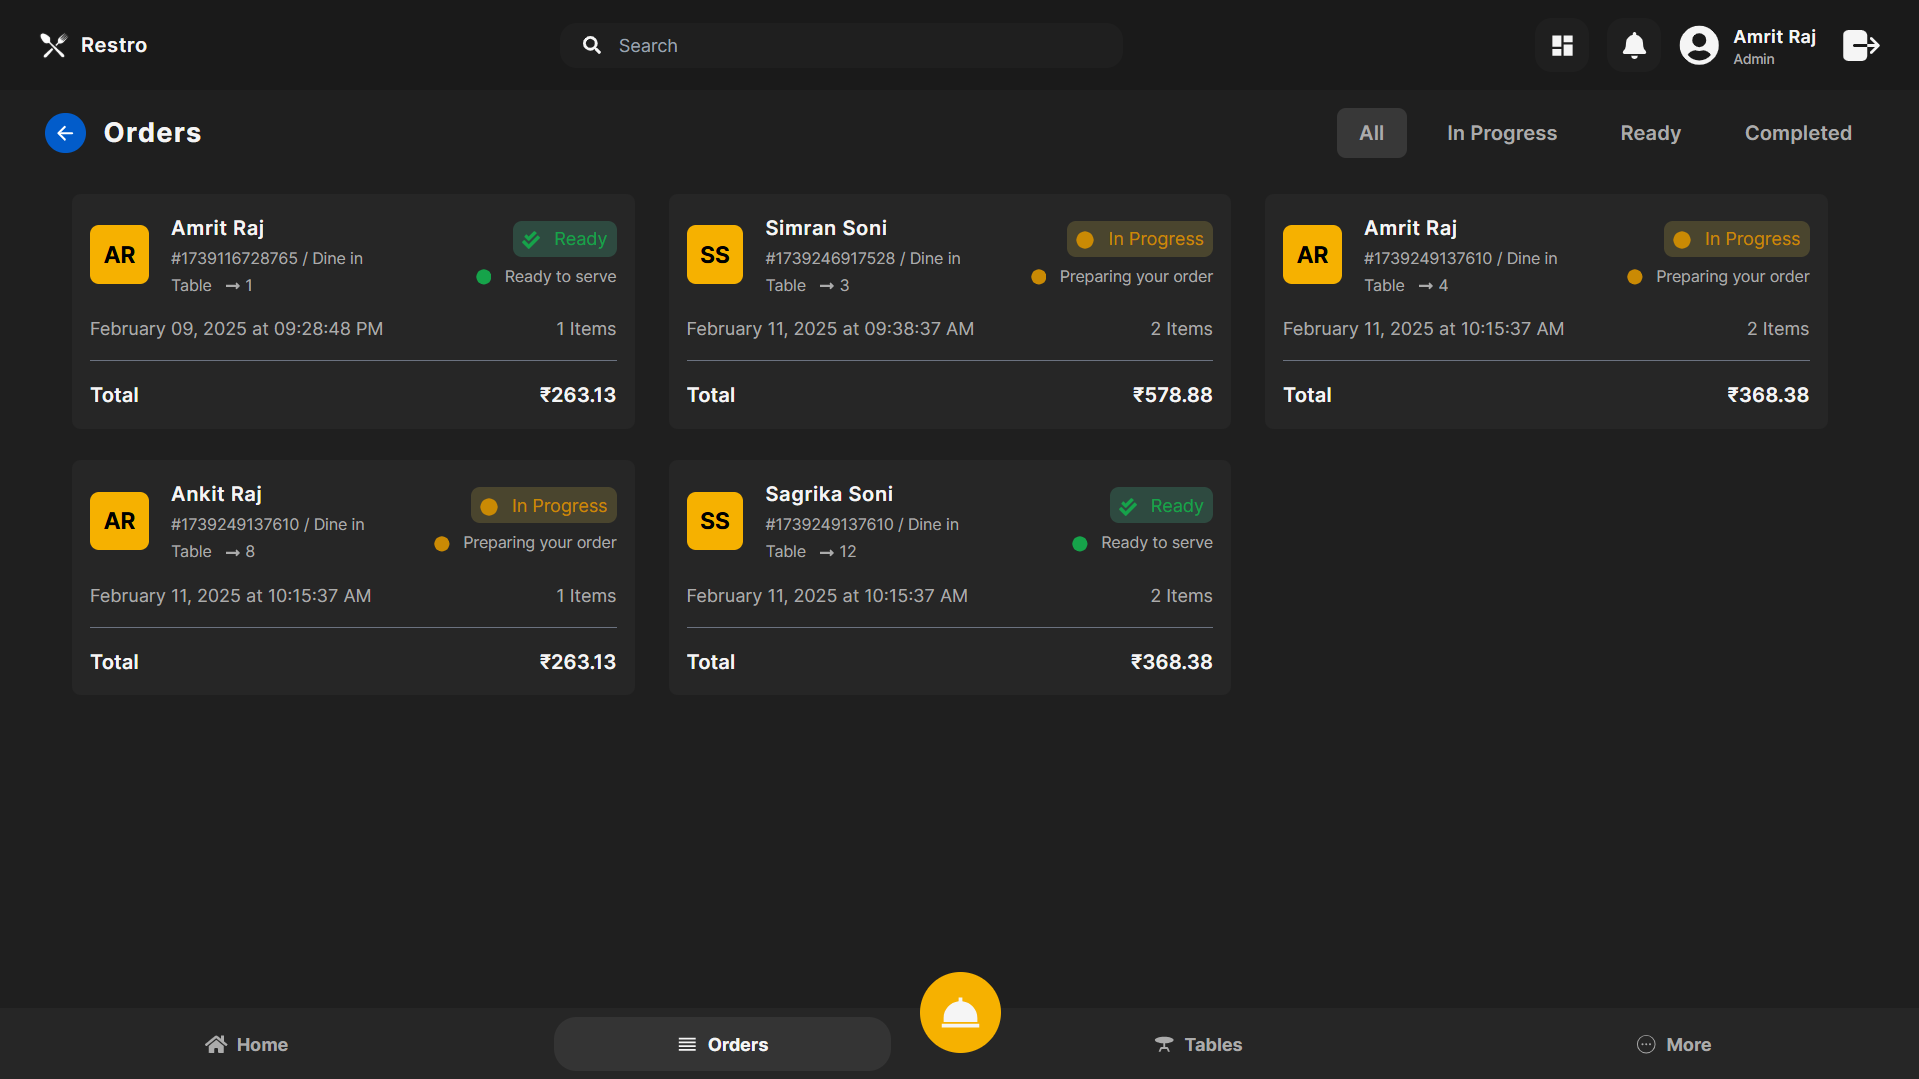Click the back arrow next to Orders heading

point(64,132)
